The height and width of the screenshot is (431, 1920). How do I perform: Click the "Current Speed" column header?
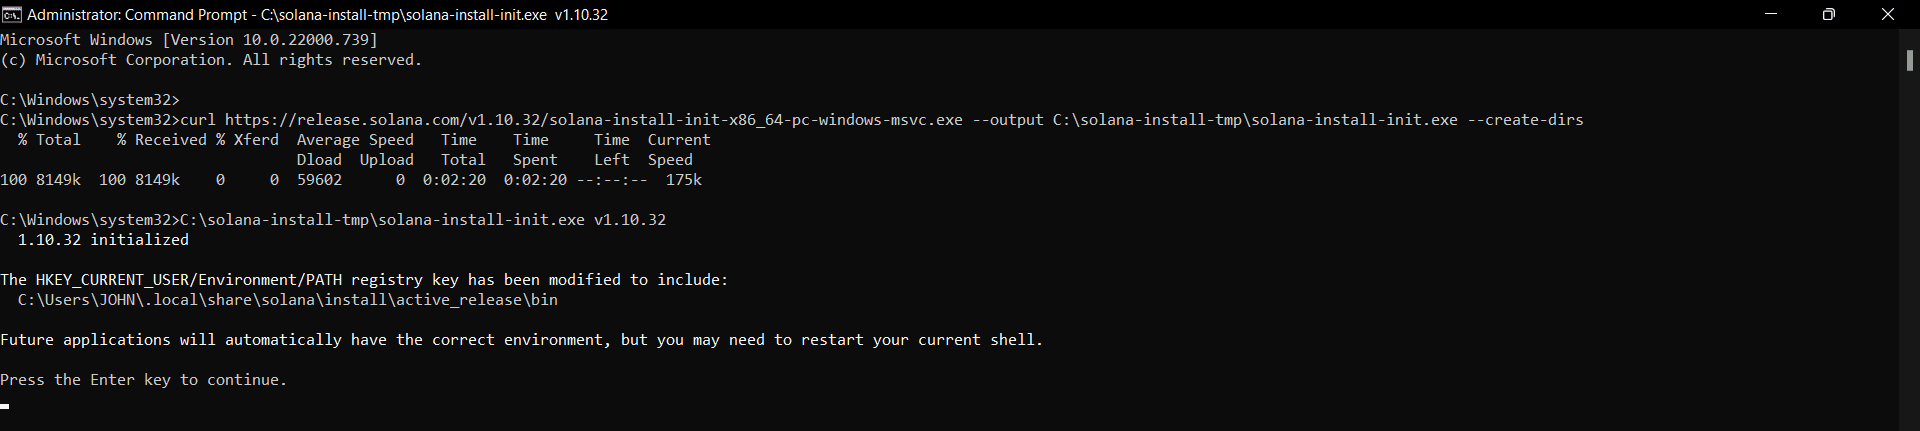(678, 150)
